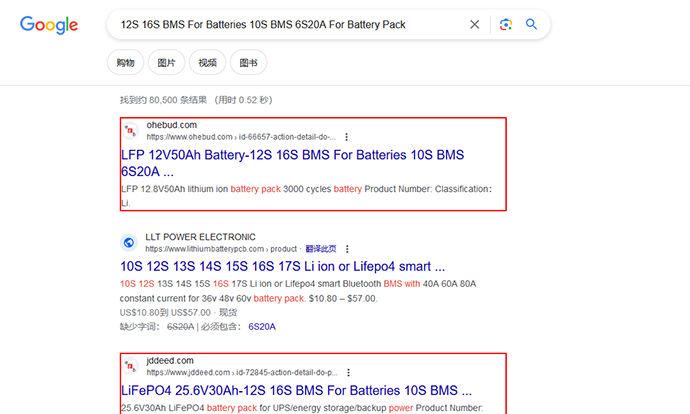The image size is (690, 414).
Task: Click the Google logo
Action: pyautogui.click(x=49, y=25)
